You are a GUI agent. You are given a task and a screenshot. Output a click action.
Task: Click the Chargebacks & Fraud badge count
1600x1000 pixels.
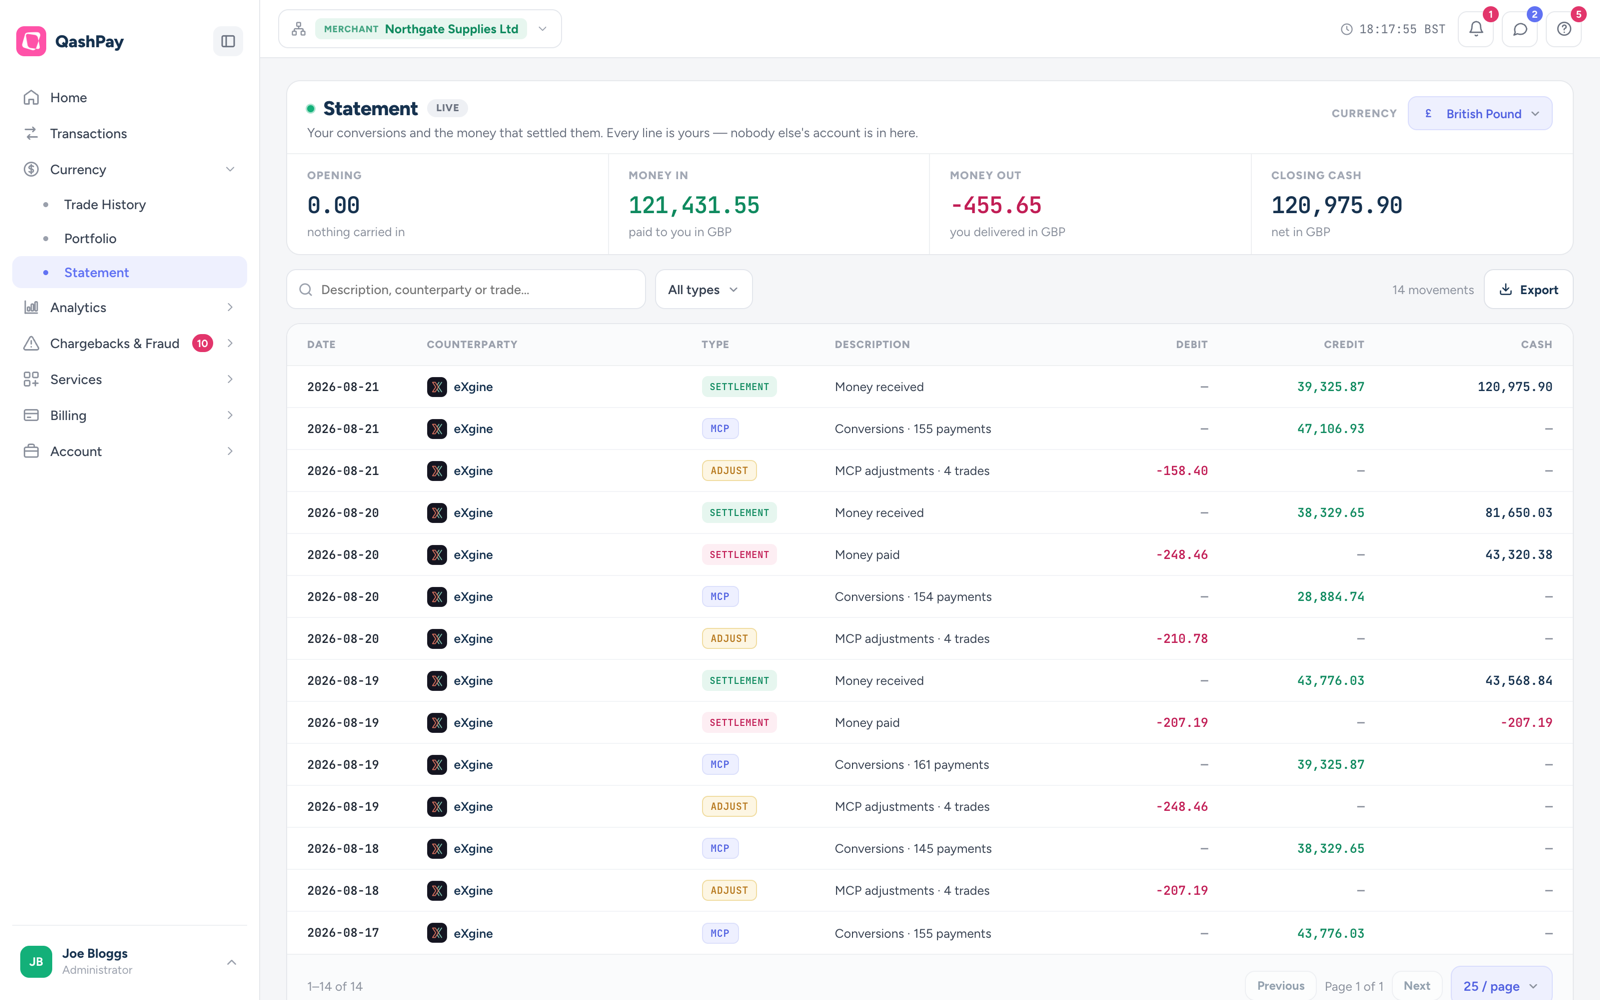click(202, 343)
